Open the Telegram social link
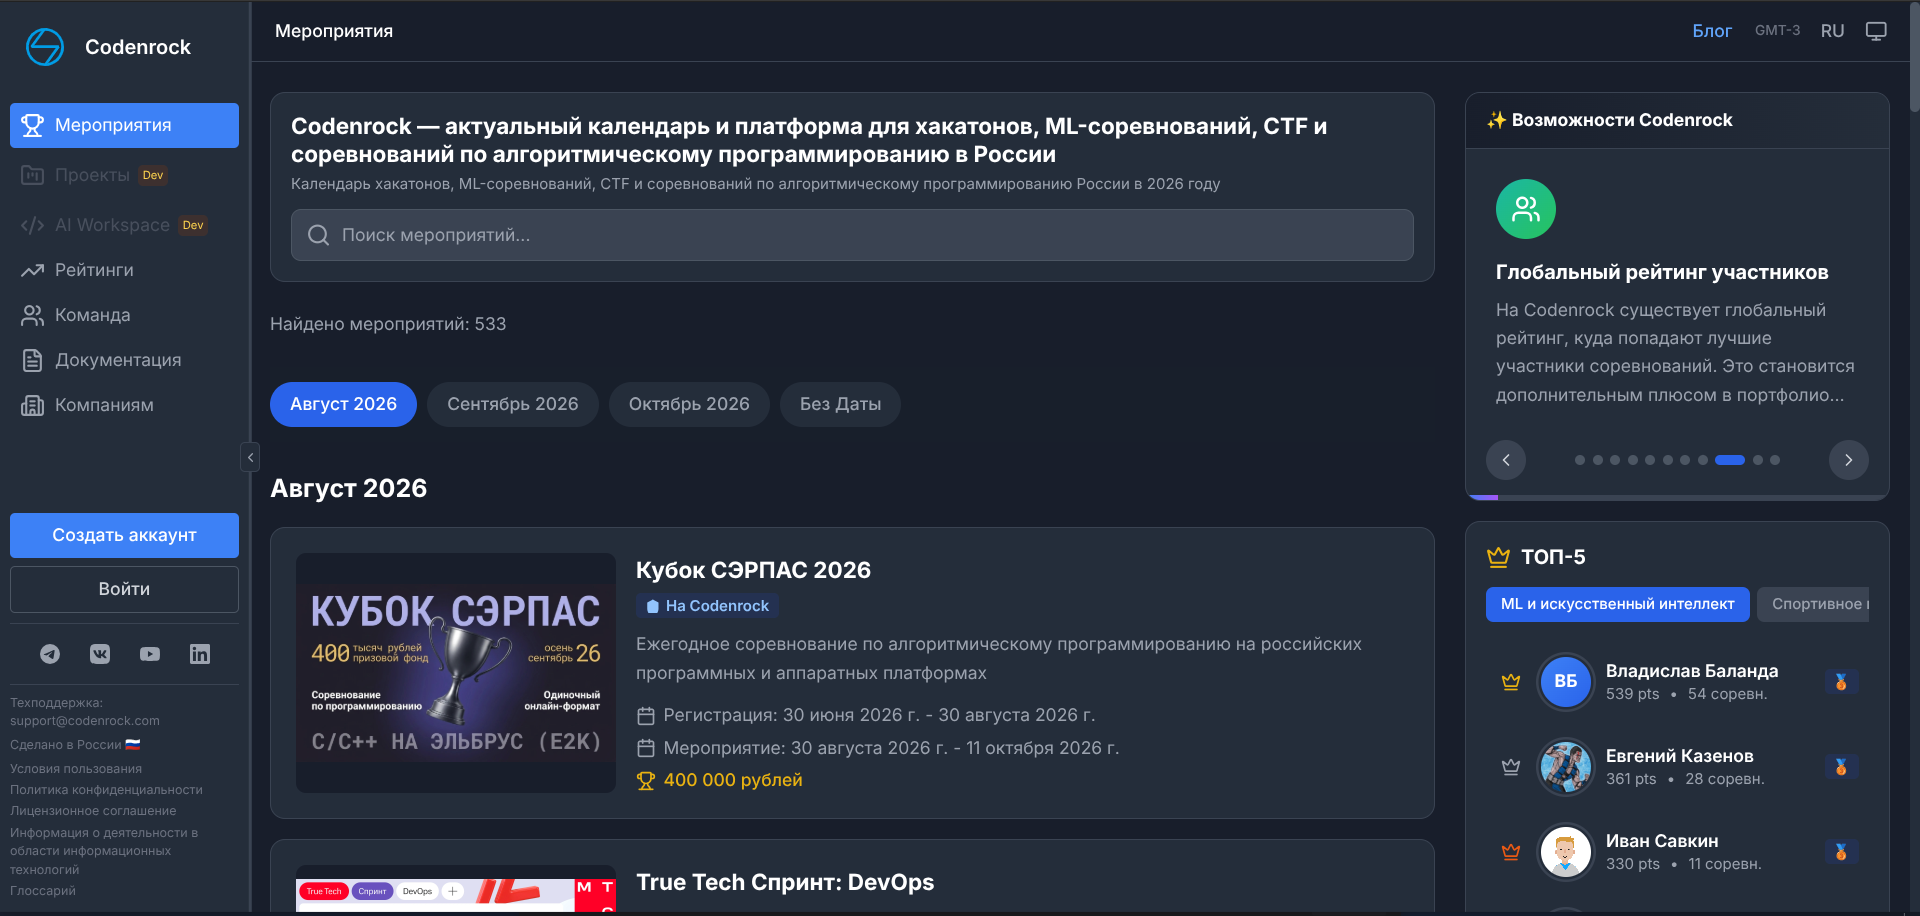 (50, 654)
